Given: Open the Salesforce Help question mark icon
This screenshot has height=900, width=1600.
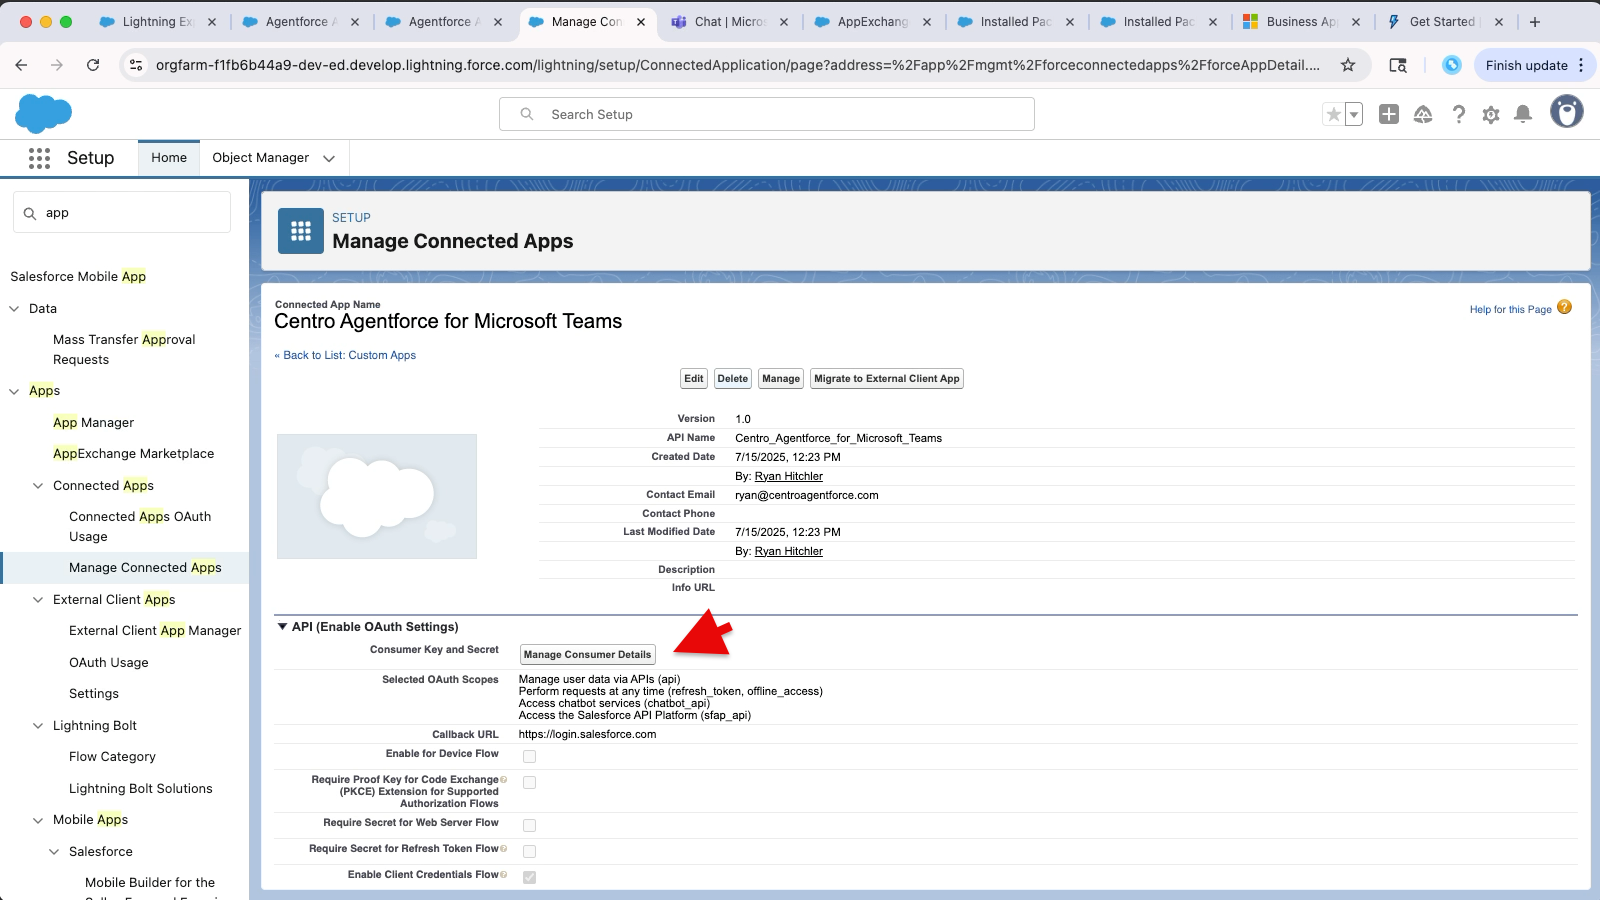Looking at the screenshot, I should [1458, 114].
